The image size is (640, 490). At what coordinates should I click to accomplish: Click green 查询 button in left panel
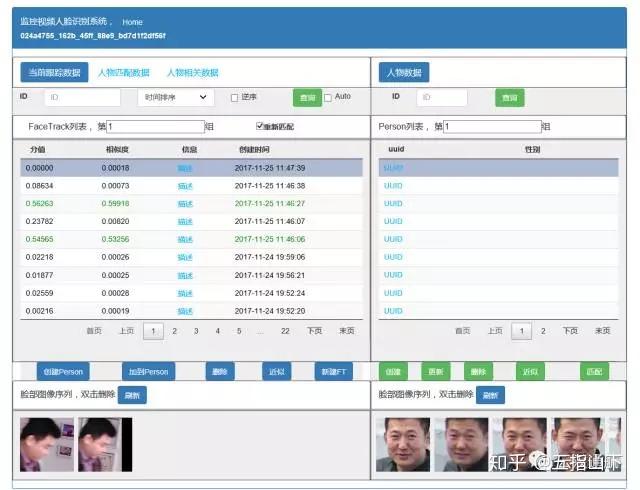(307, 98)
